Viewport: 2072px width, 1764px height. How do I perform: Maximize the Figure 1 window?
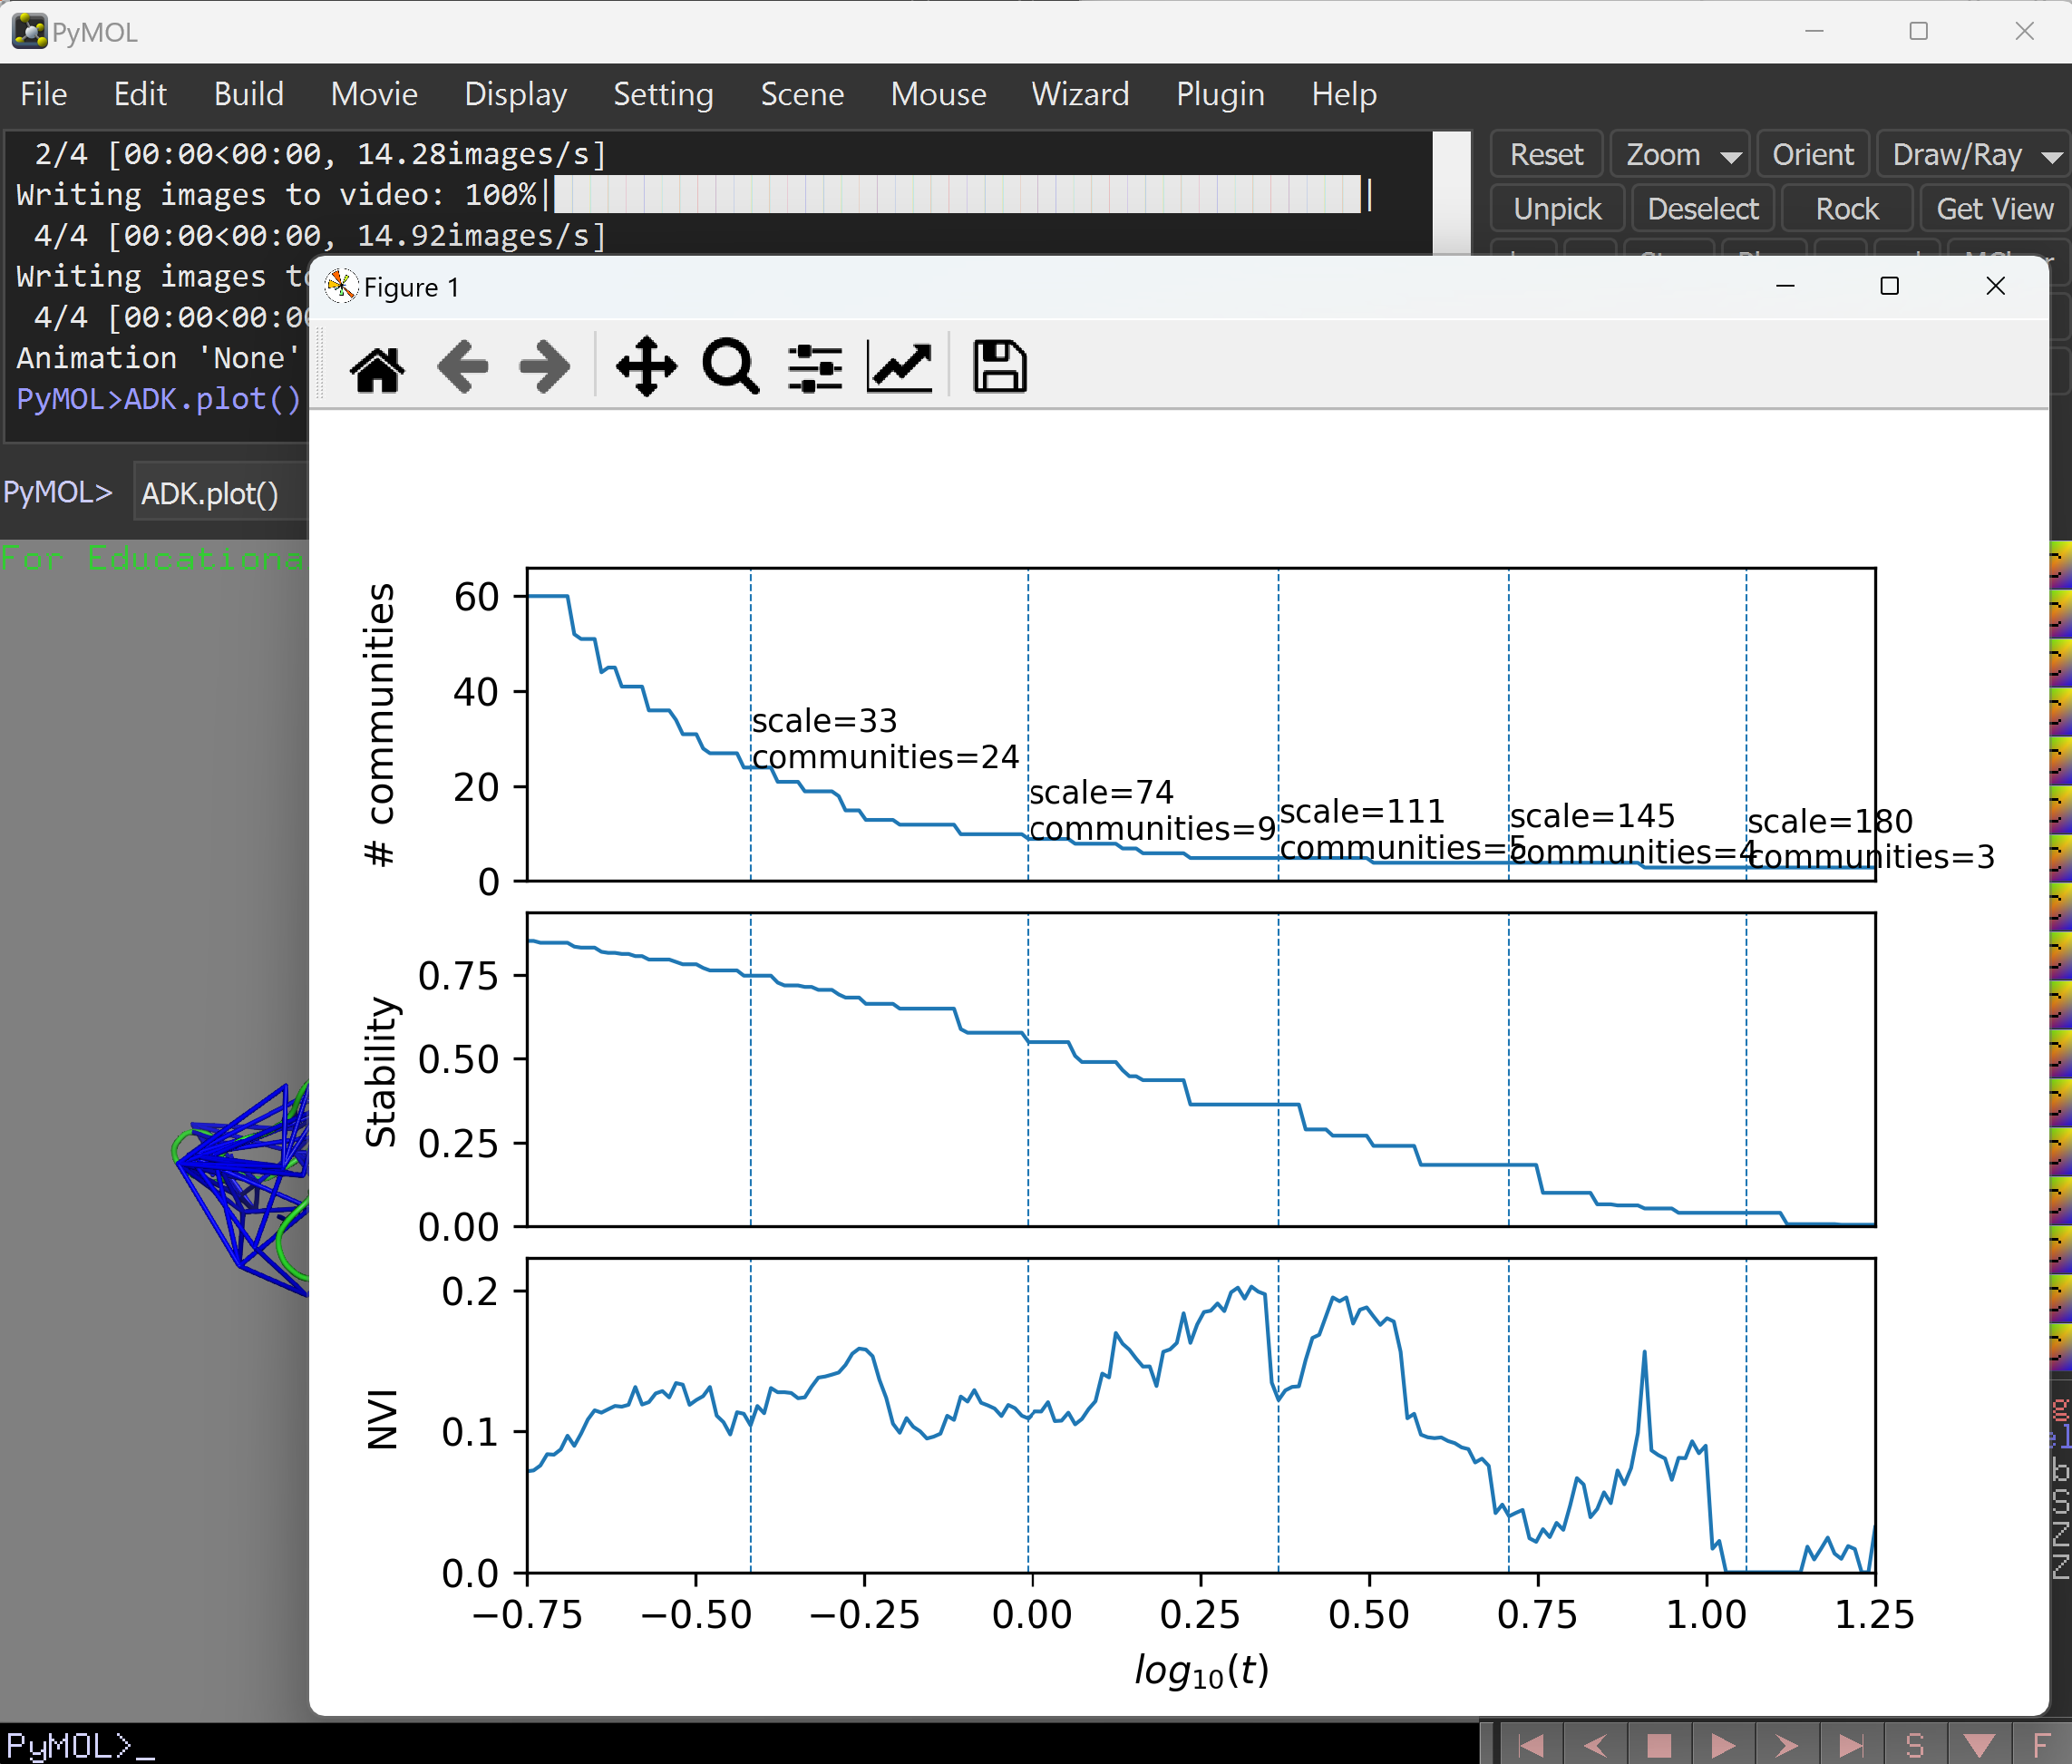pyautogui.click(x=1889, y=286)
